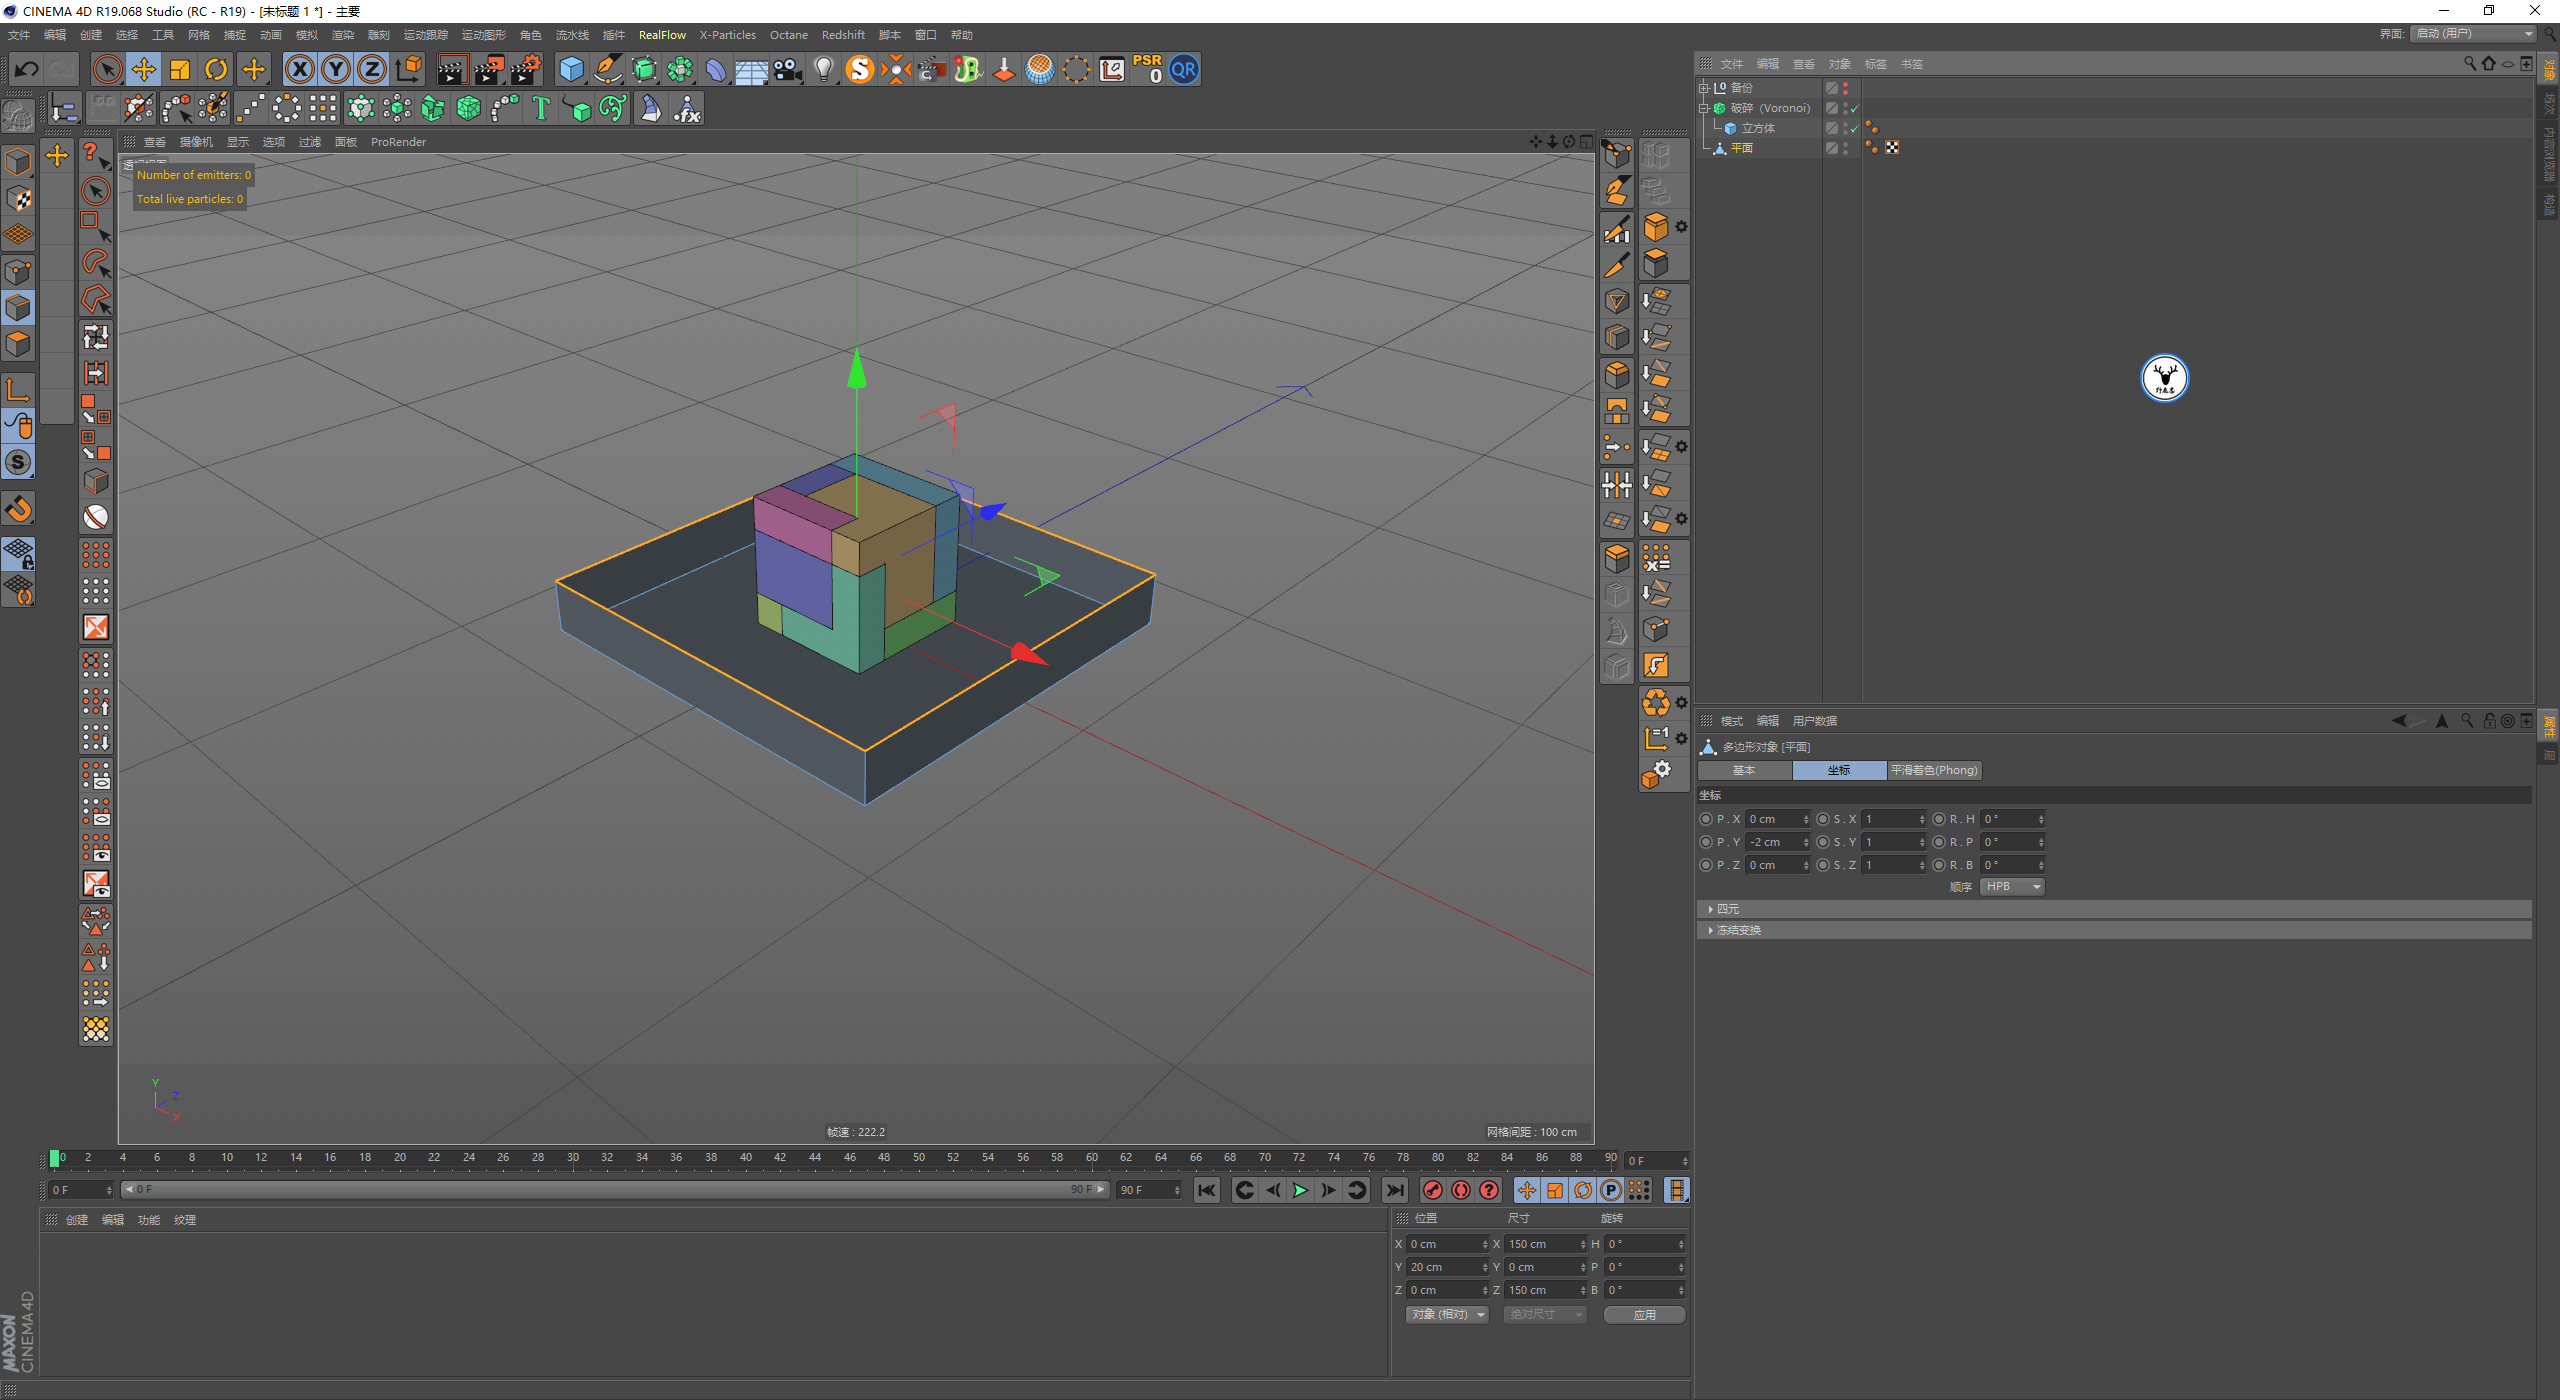Add a Cube primitive object
Image resolution: width=2560 pixels, height=1400 pixels.
571,69
